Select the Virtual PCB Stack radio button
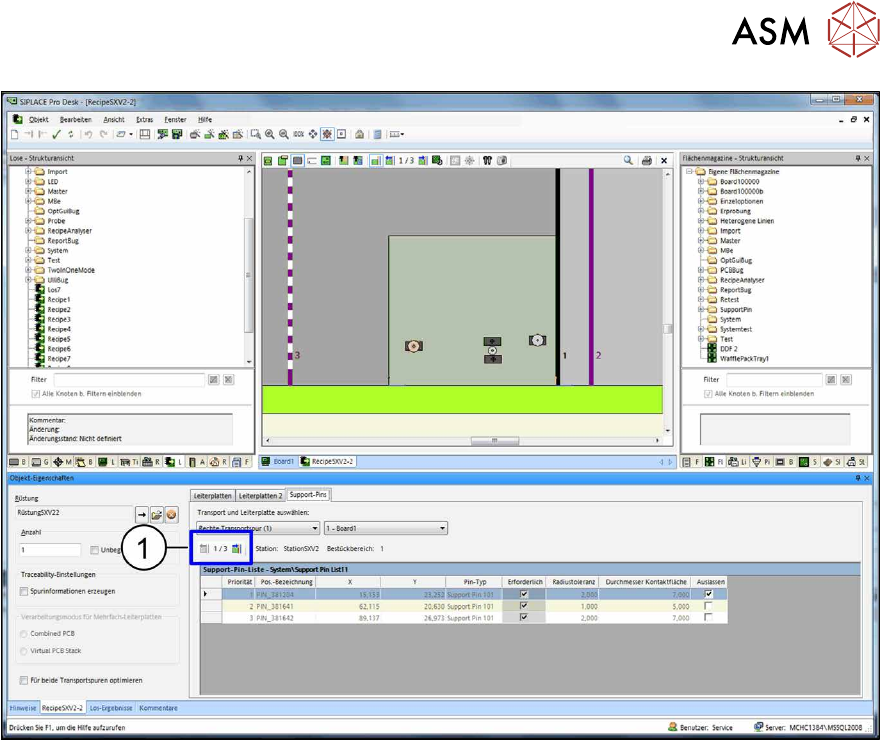This screenshot has width=880, height=740. (24, 651)
